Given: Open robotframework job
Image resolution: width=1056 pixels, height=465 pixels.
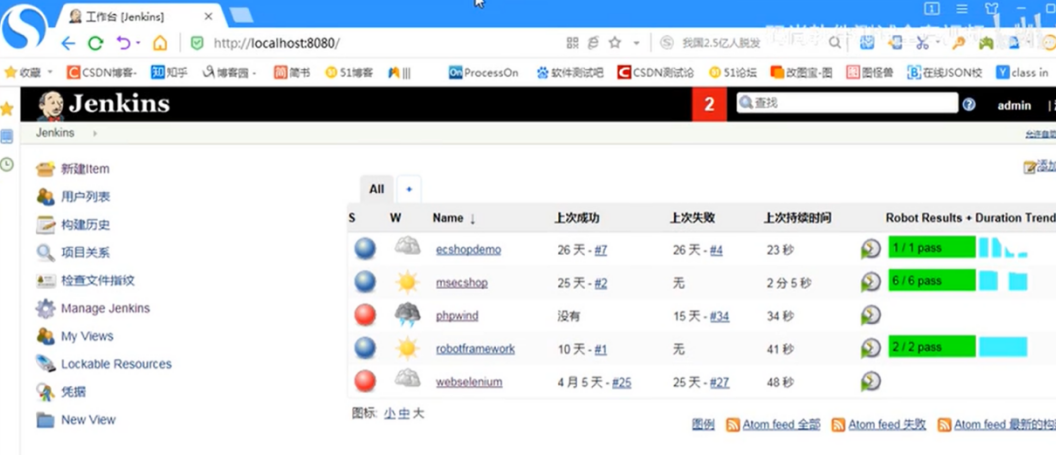Looking at the screenshot, I should click(x=475, y=348).
